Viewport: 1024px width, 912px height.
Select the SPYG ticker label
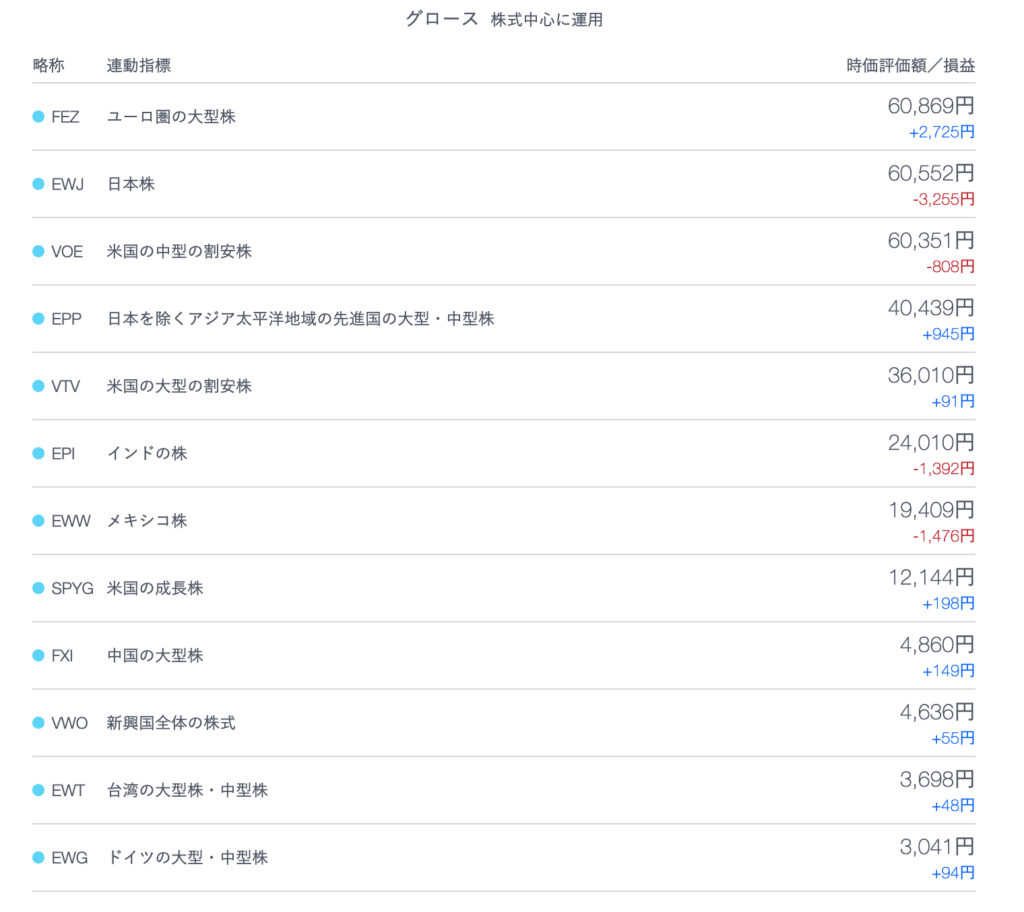tap(72, 588)
